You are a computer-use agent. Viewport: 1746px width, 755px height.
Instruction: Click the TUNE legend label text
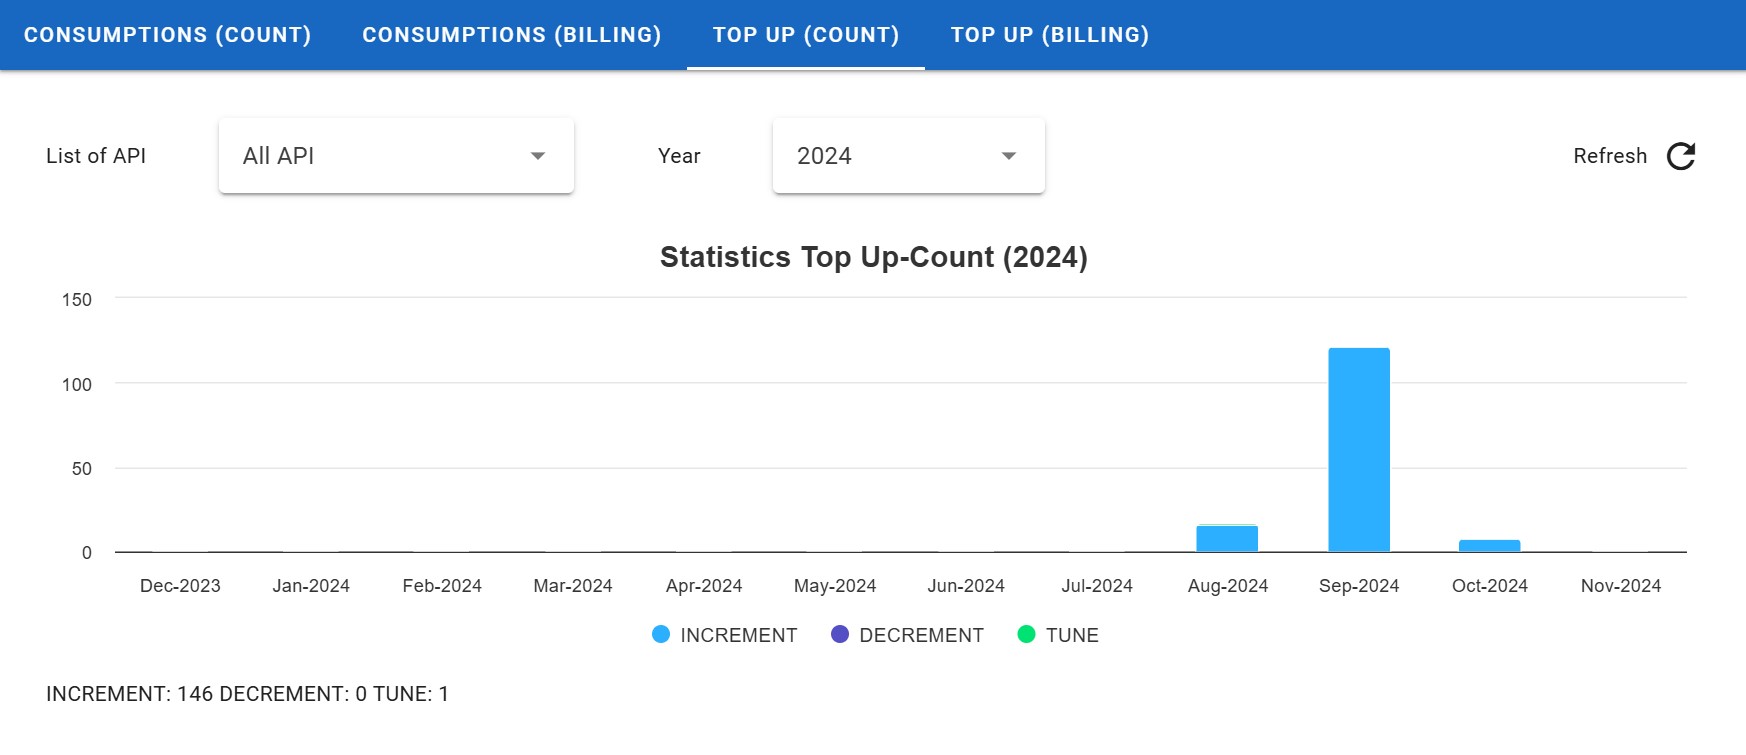[x=1072, y=635]
